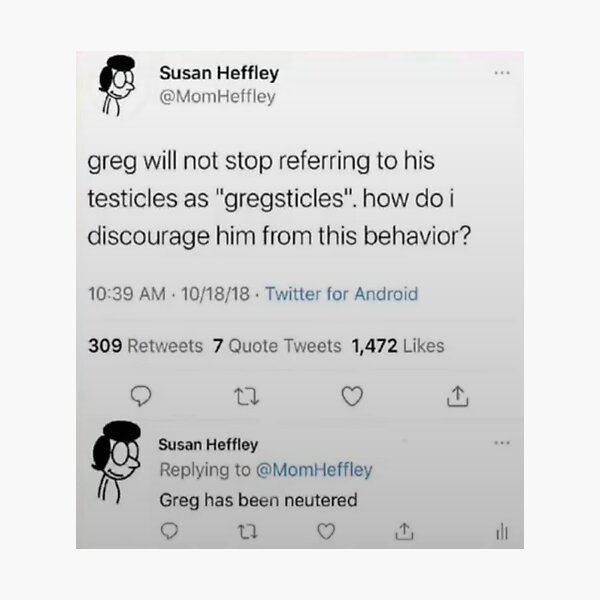View the 1,472 Likes list
Screen dimensions: 600x600
click(398, 346)
